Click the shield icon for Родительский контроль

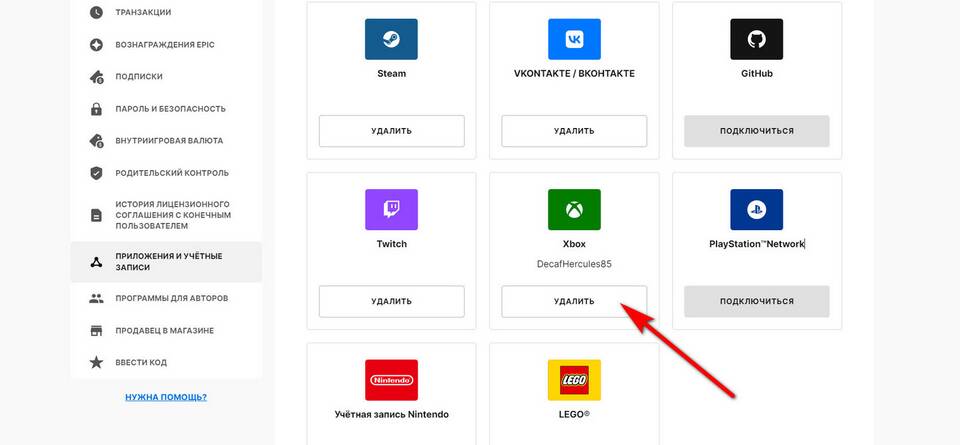96,173
